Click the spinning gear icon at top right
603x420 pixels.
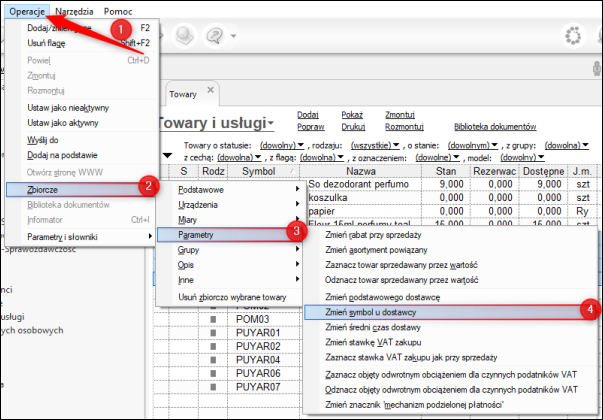pos(575,36)
